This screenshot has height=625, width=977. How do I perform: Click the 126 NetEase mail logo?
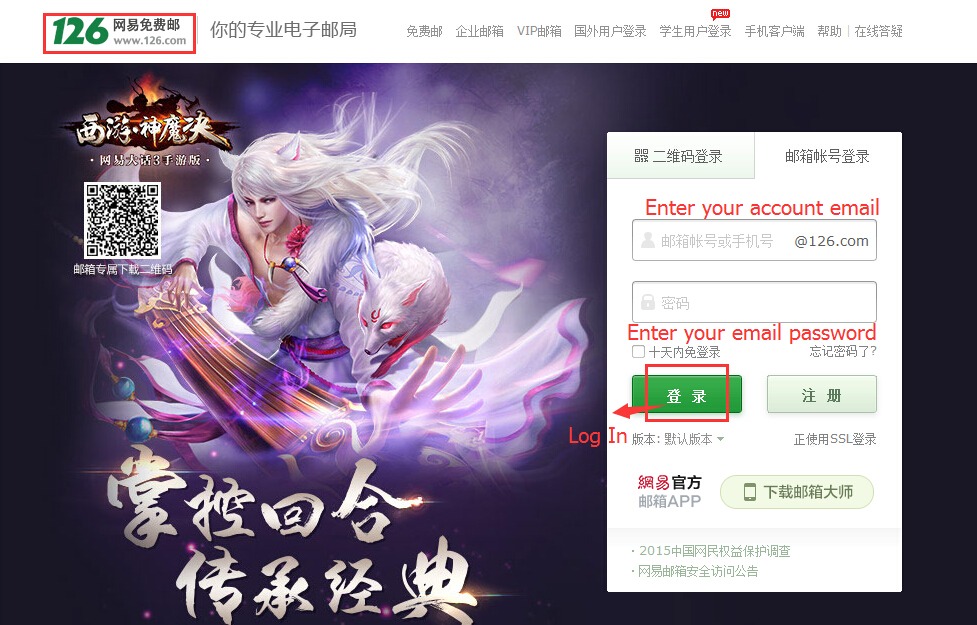point(119,32)
